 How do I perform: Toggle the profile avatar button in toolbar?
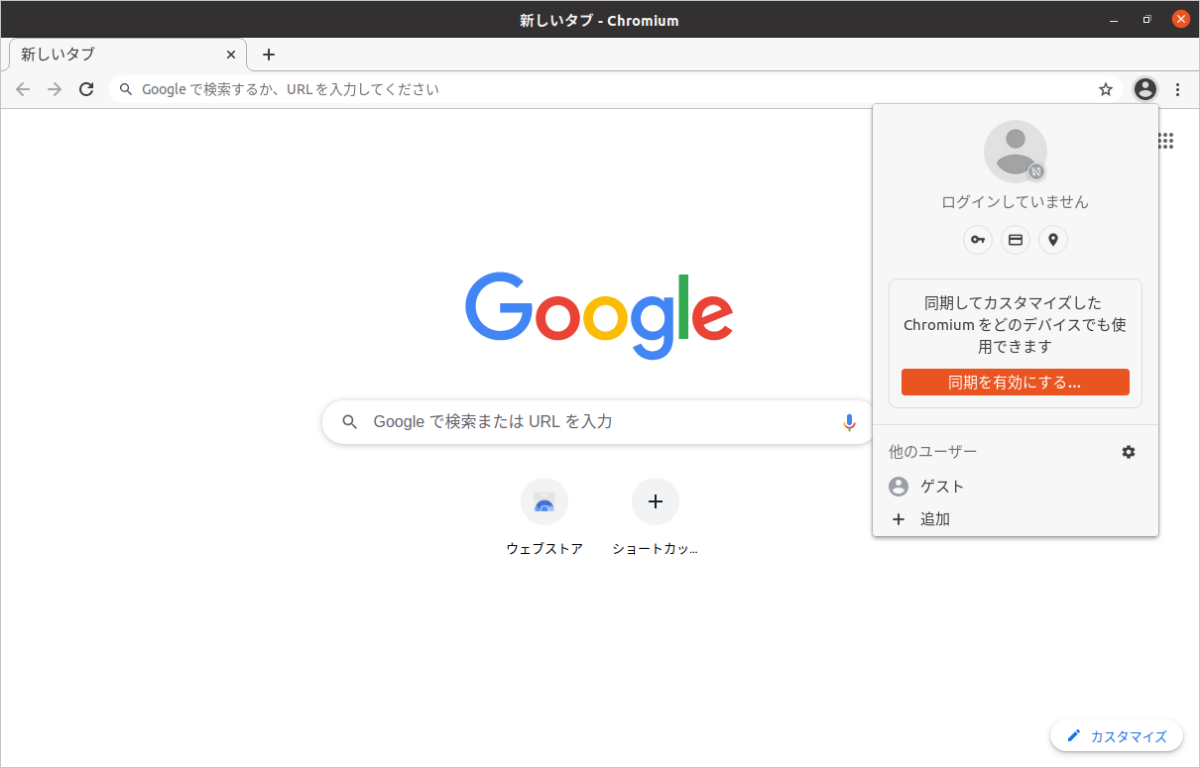[1145, 89]
